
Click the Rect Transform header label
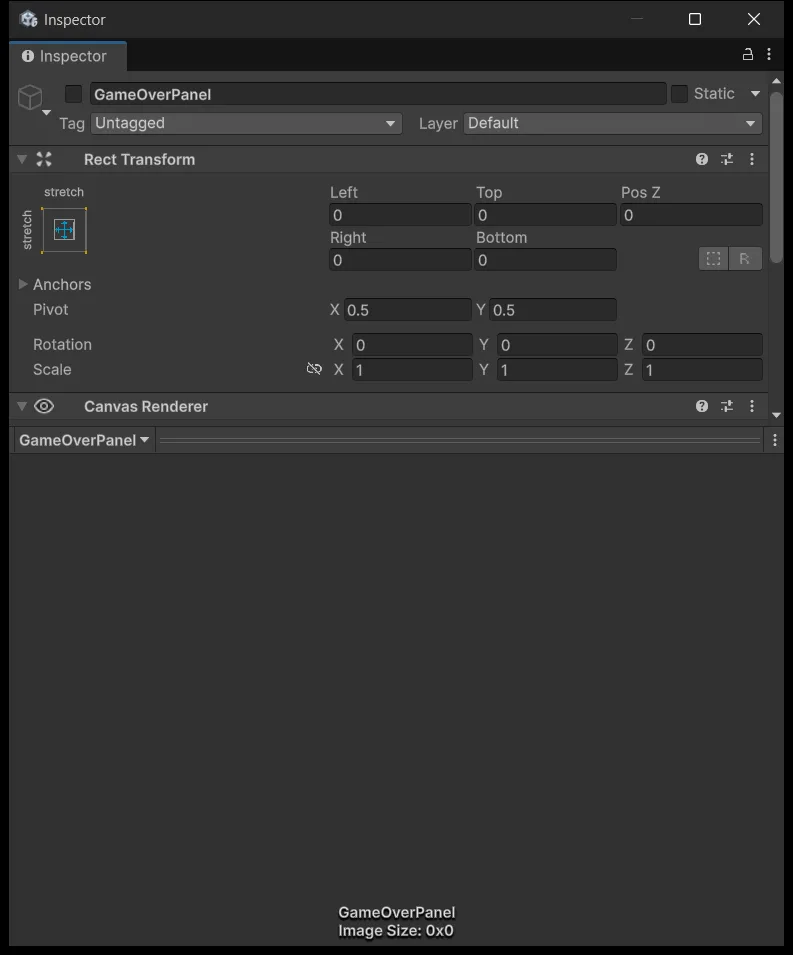(x=139, y=160)
